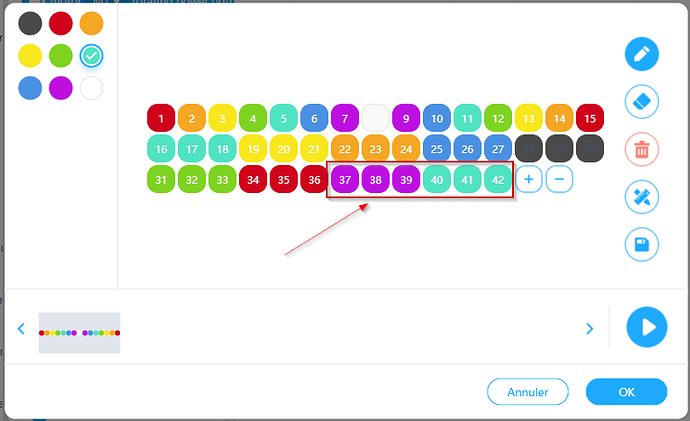Select the LED strip frame thumbnail
Image resolution: width=690 pixels, height=421 pixels.
(x=80, y=333)
